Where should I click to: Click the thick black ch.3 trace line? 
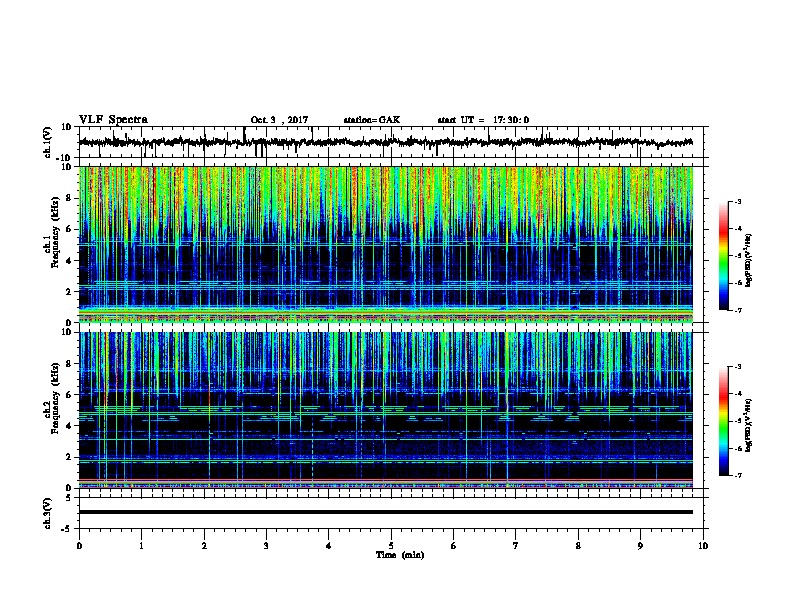[x=385, y=512]
